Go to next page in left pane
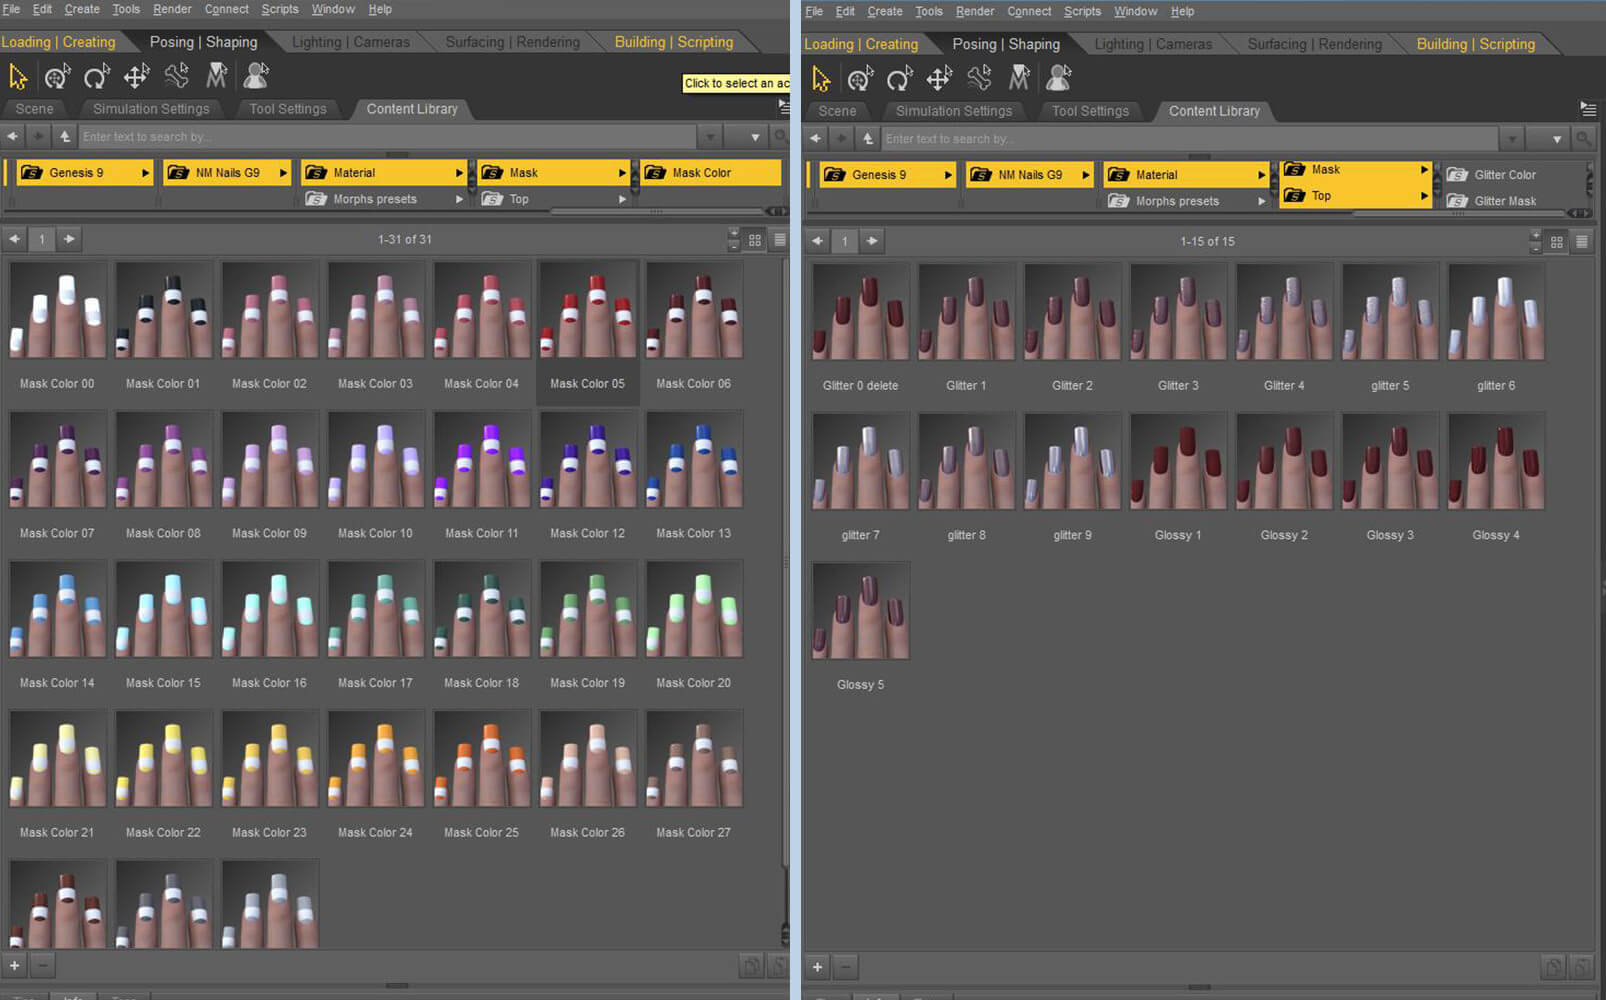The width and height of the screenshot is (1606, 1000). pyautogui.click(x=69, y=239)
